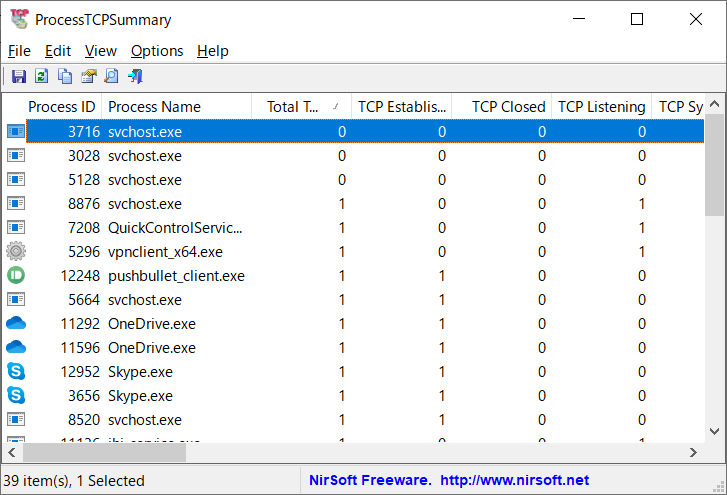Open the nirsoft.net website link
The image size is (727, 495).
click(515, 481)
